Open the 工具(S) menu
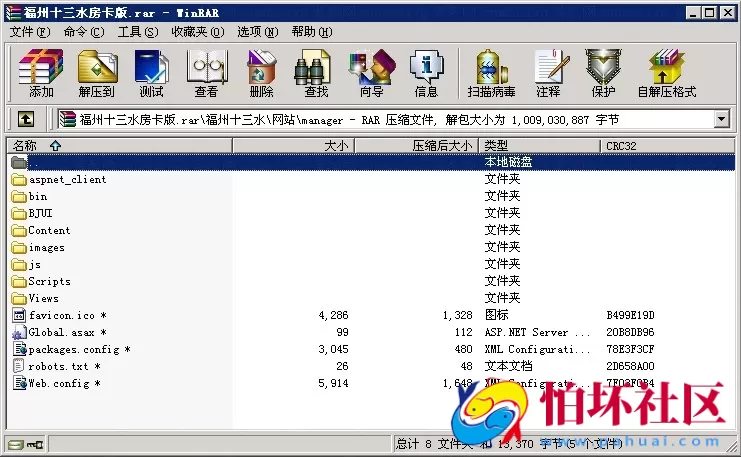741x457 pixels. click(x=138, y=32)
